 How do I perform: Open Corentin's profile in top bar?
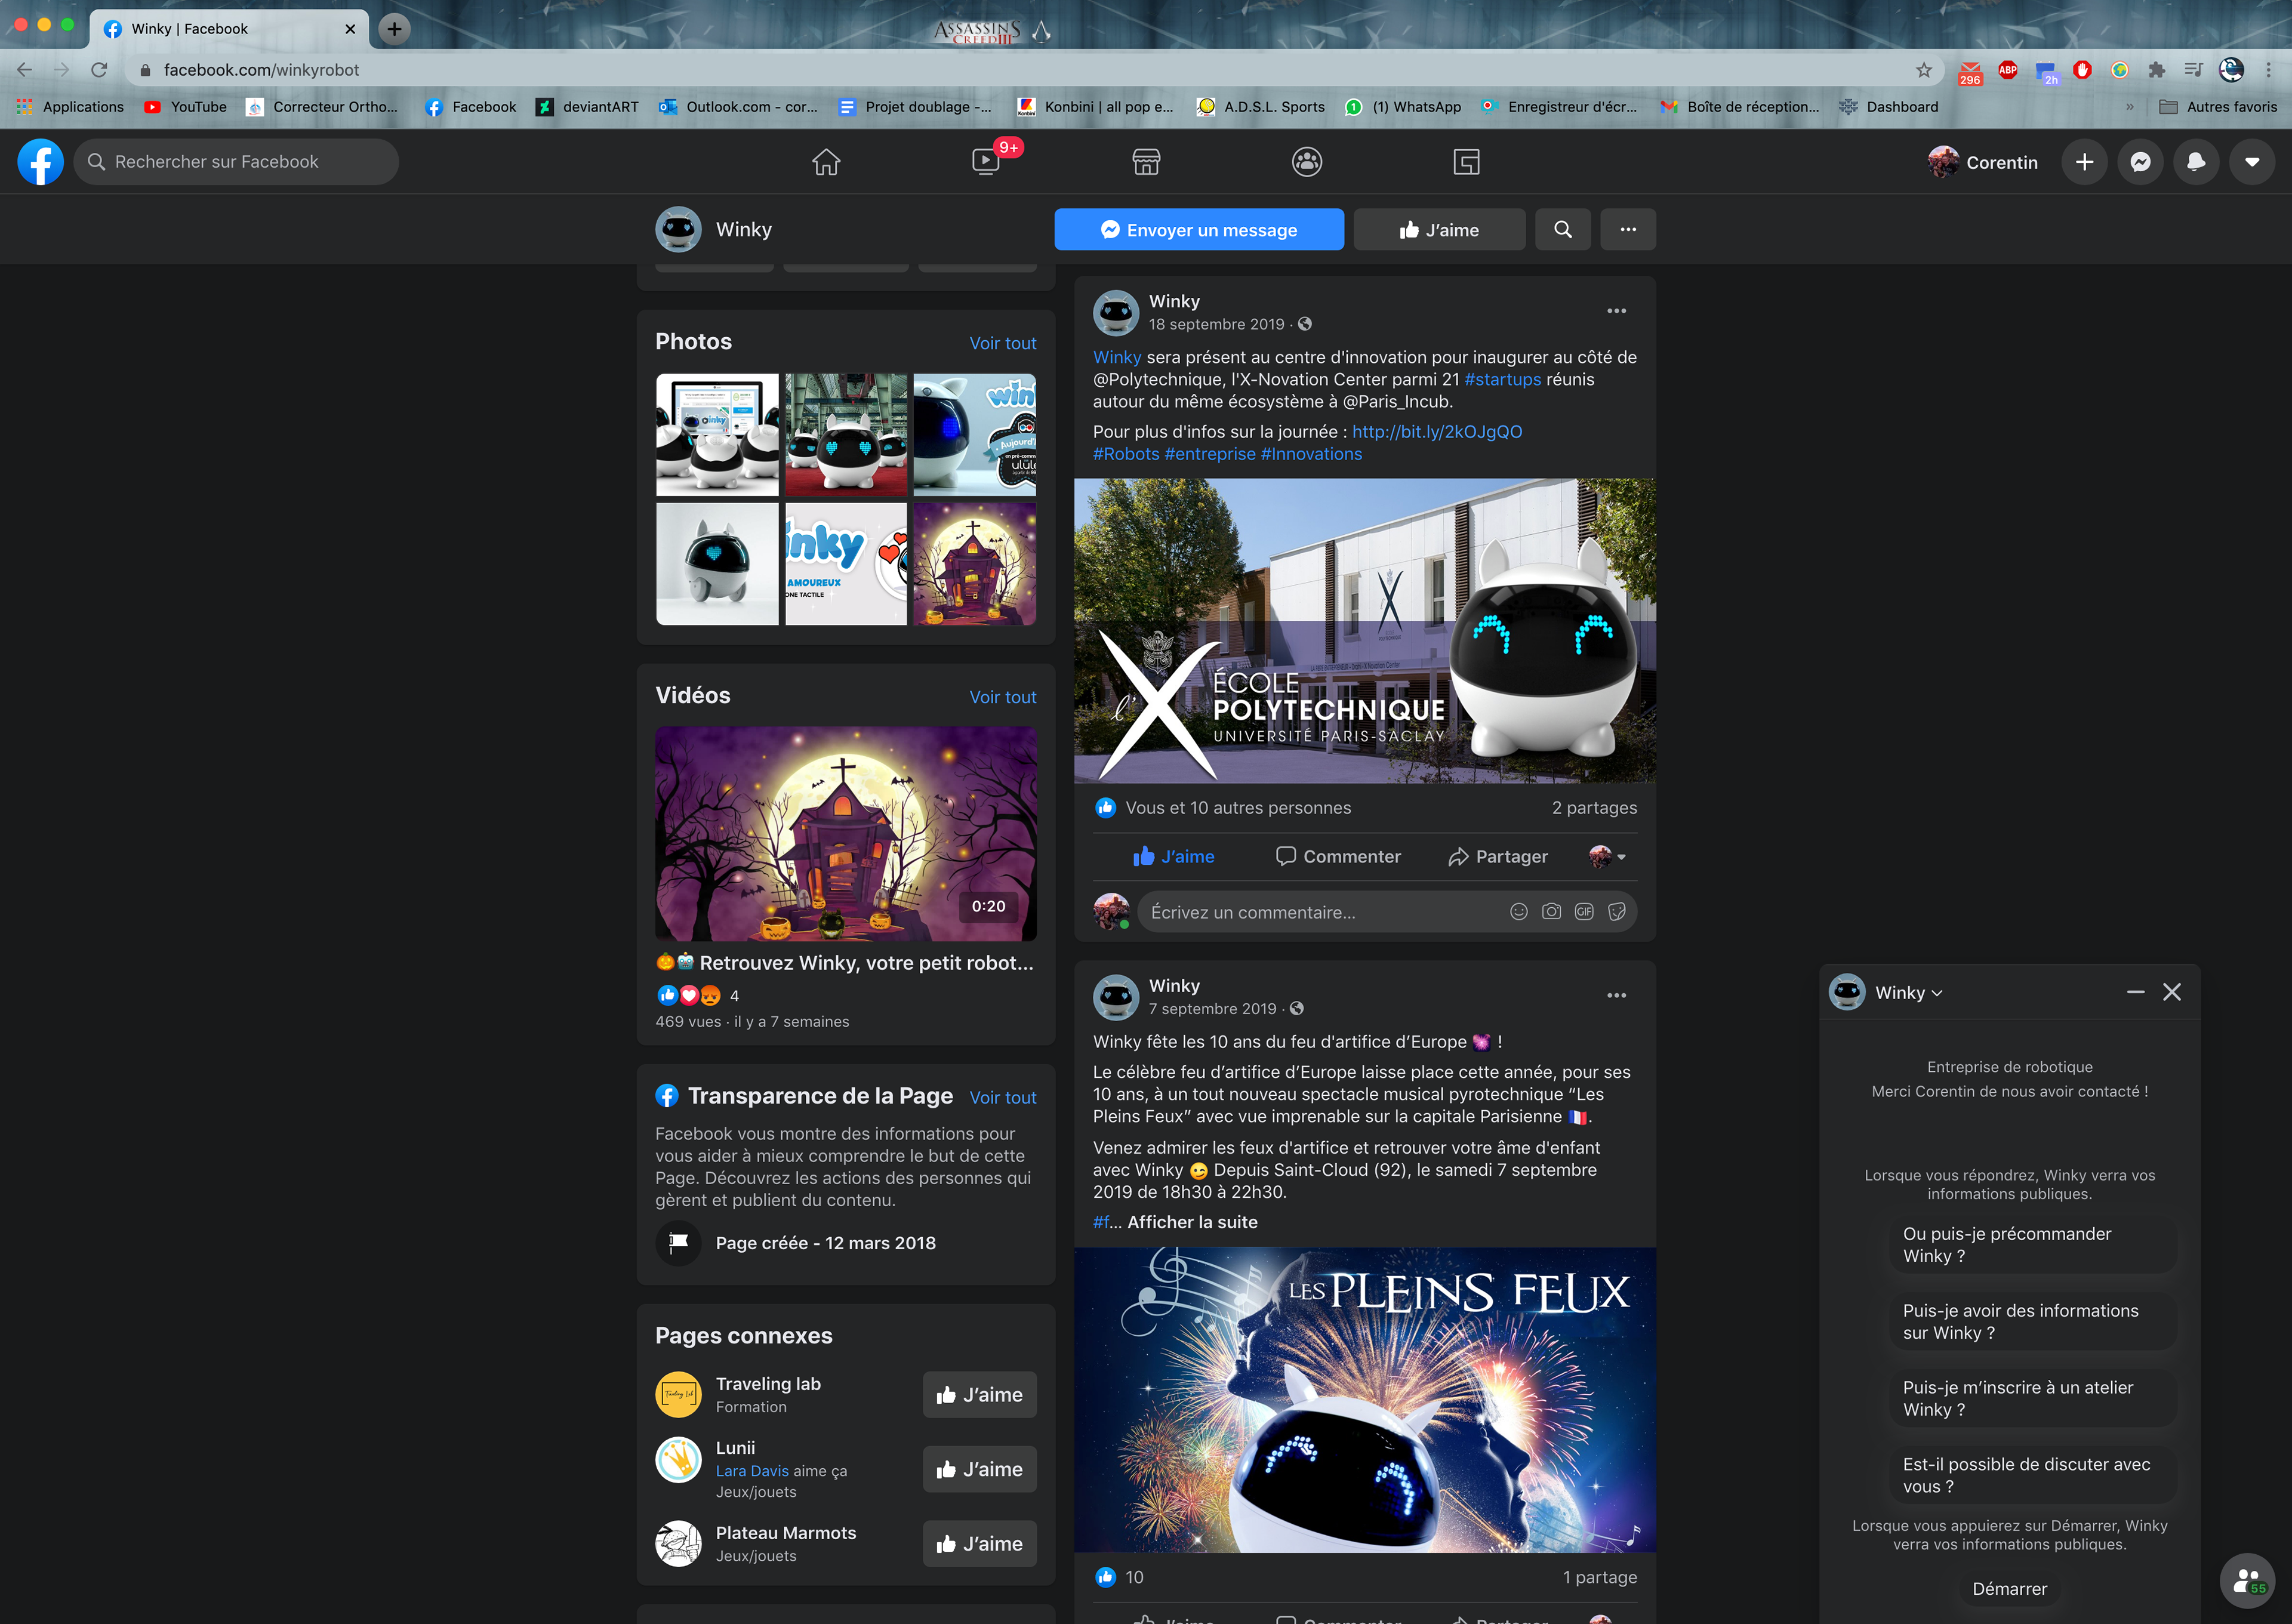[1982, 162]
